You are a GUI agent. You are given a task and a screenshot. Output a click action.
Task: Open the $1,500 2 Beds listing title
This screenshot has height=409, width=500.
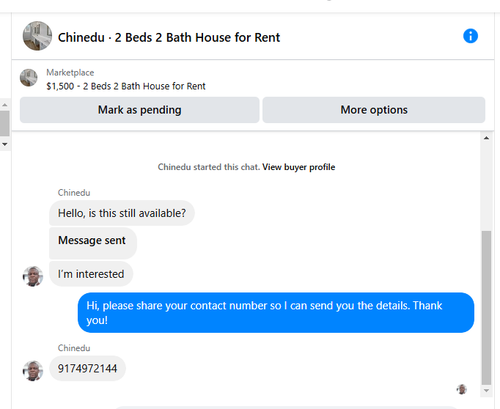pyautogui.click(x=126, y=86)
